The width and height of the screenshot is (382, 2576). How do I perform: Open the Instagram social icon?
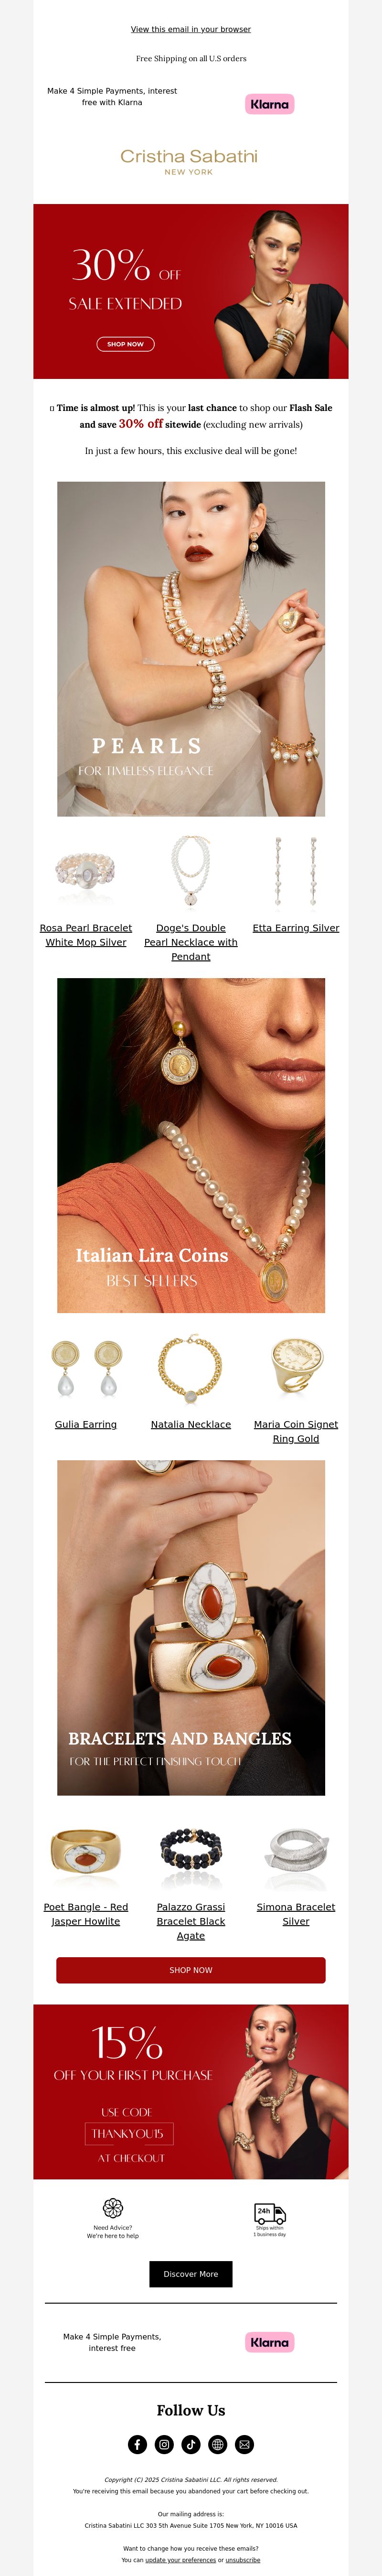click(164, 2444)
